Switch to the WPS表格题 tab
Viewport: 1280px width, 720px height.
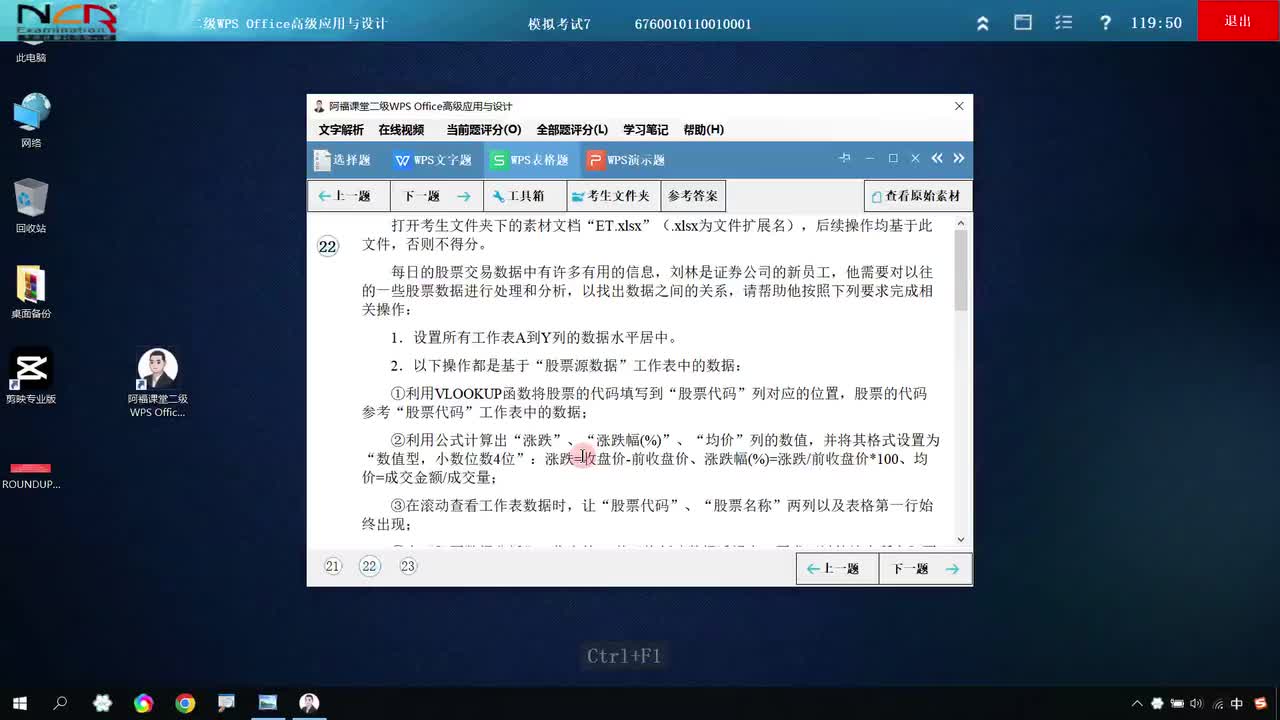(x=531, y=160)
